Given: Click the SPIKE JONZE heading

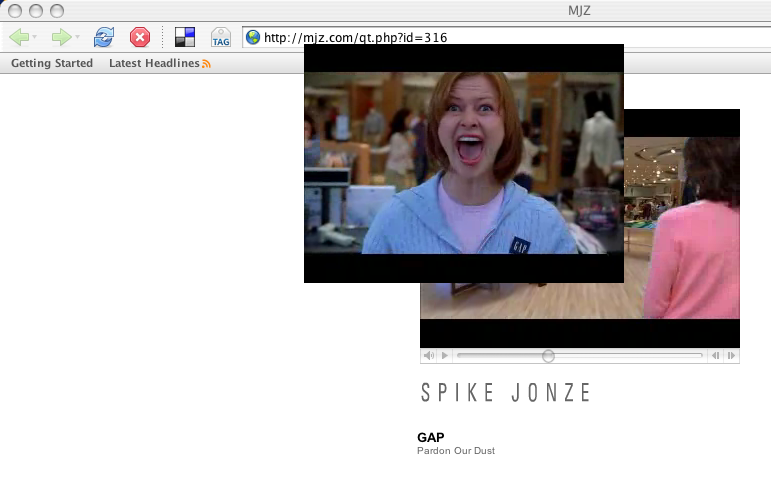Looking at the screenshot, I should click(506, 392).
